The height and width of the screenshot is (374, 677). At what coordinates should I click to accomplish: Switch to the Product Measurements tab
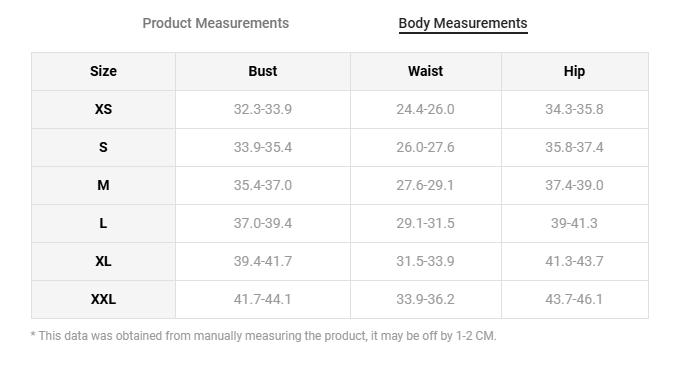coord(215,23)
